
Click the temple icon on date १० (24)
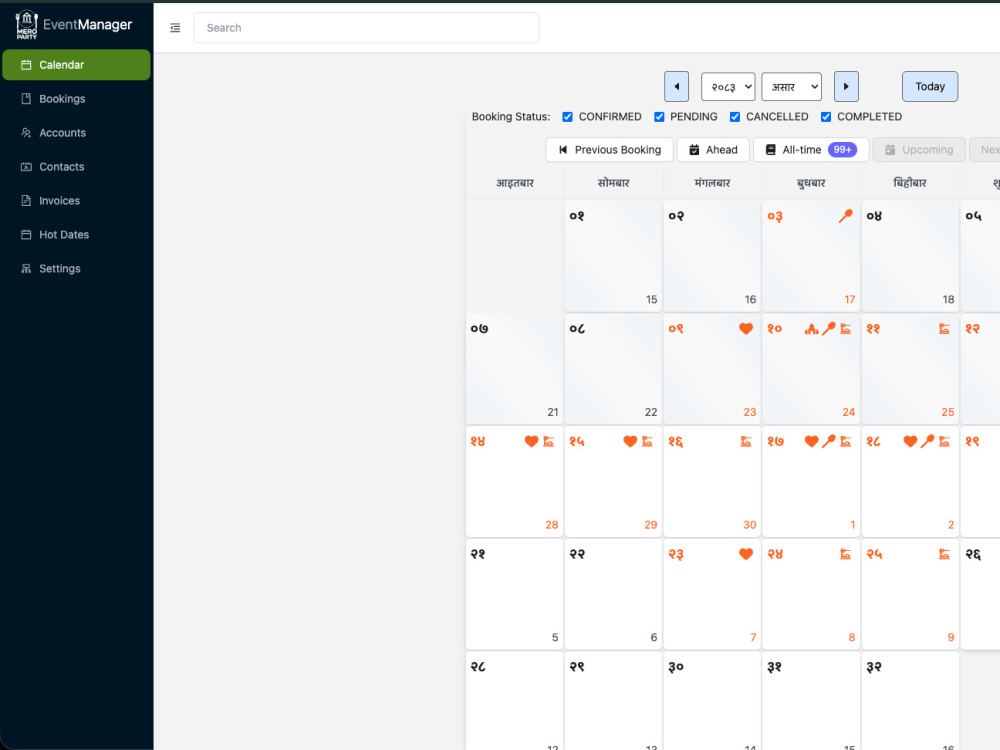pyautogui.click(x=811, y=328)
